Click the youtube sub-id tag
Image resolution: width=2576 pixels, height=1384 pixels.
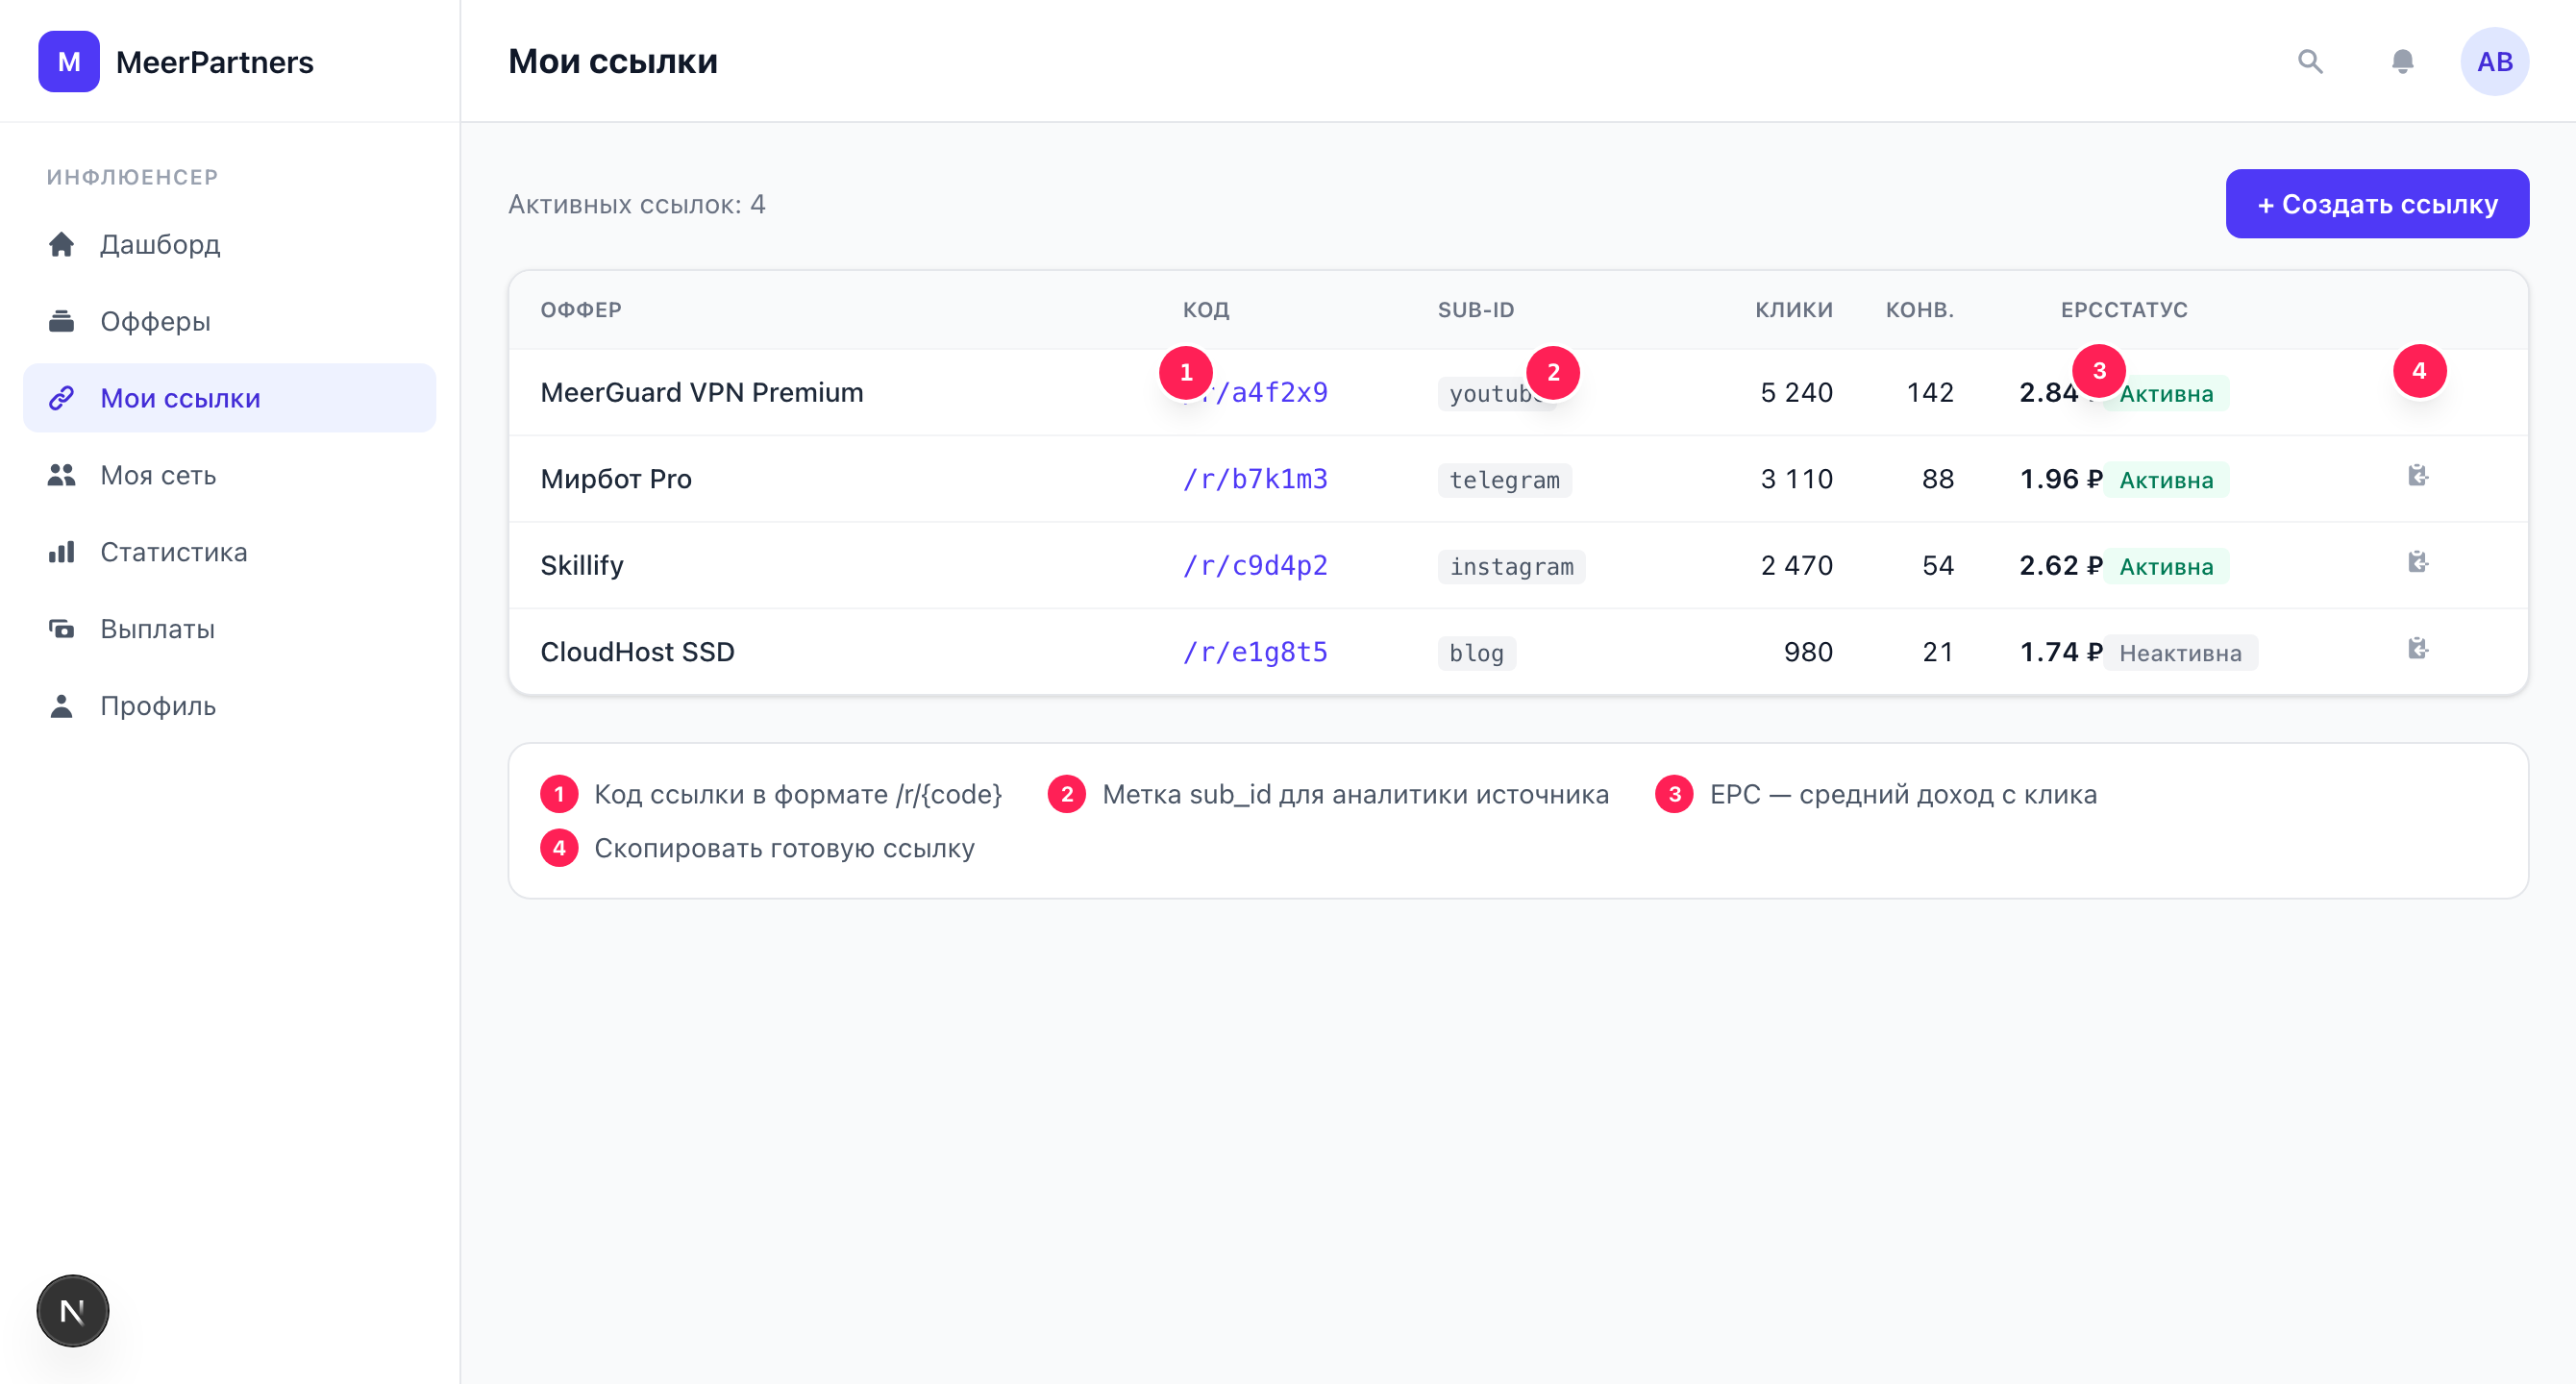1497,394
